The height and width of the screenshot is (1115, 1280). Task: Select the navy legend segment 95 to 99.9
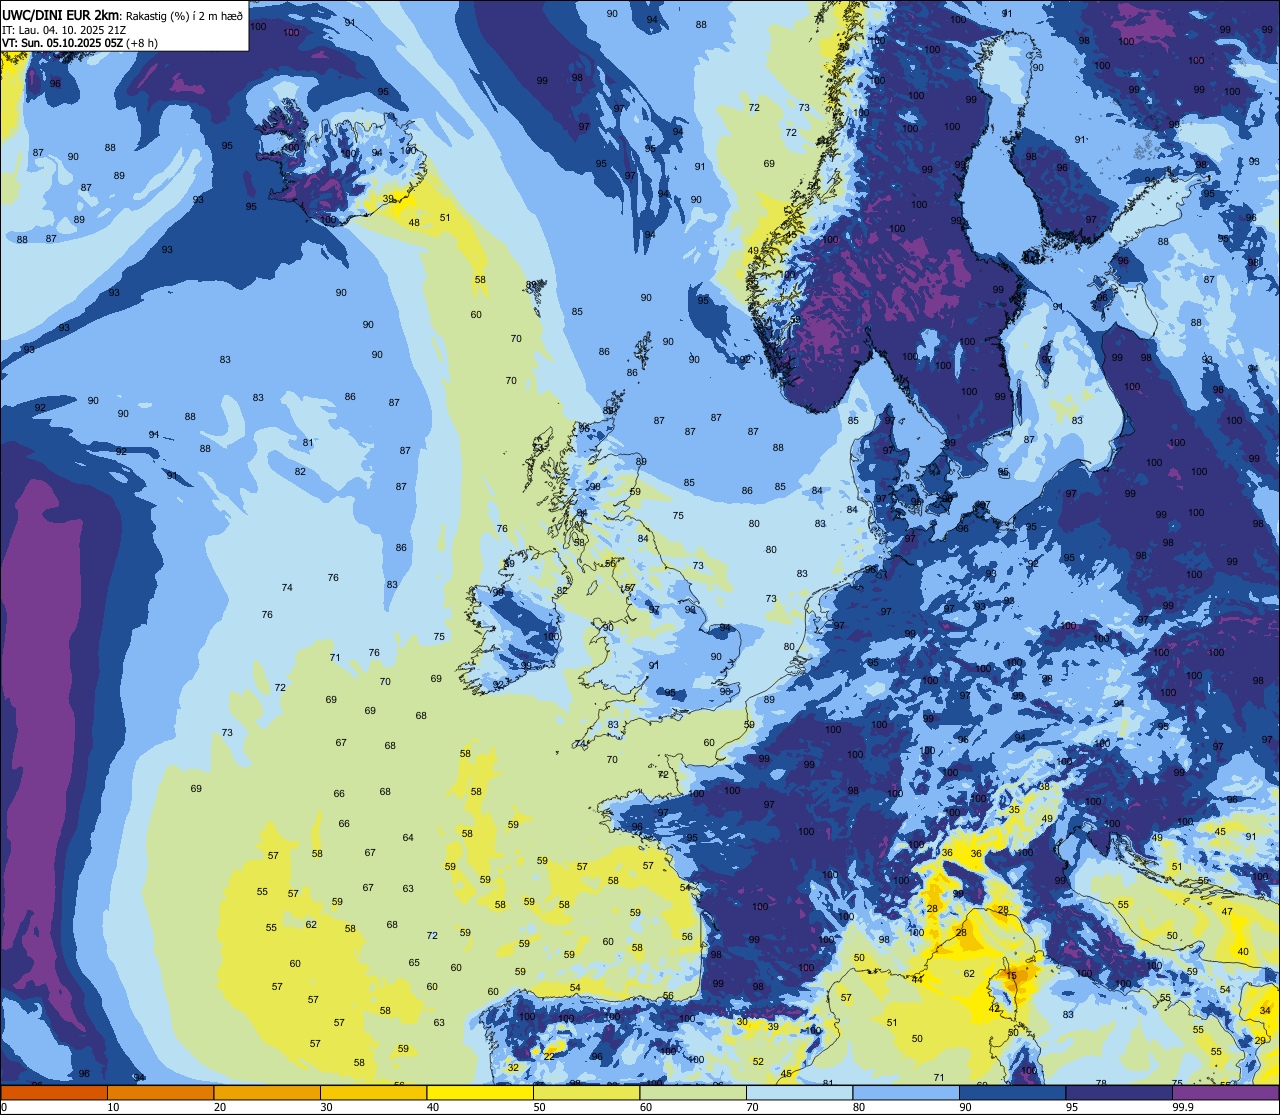(x=1119, y=1092)
